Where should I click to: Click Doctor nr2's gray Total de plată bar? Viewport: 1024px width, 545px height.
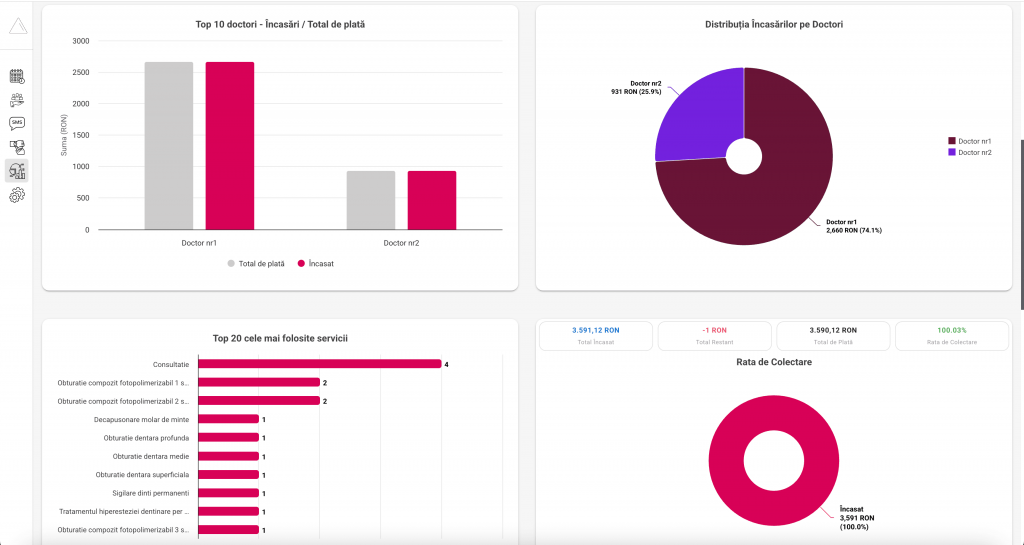371,200
